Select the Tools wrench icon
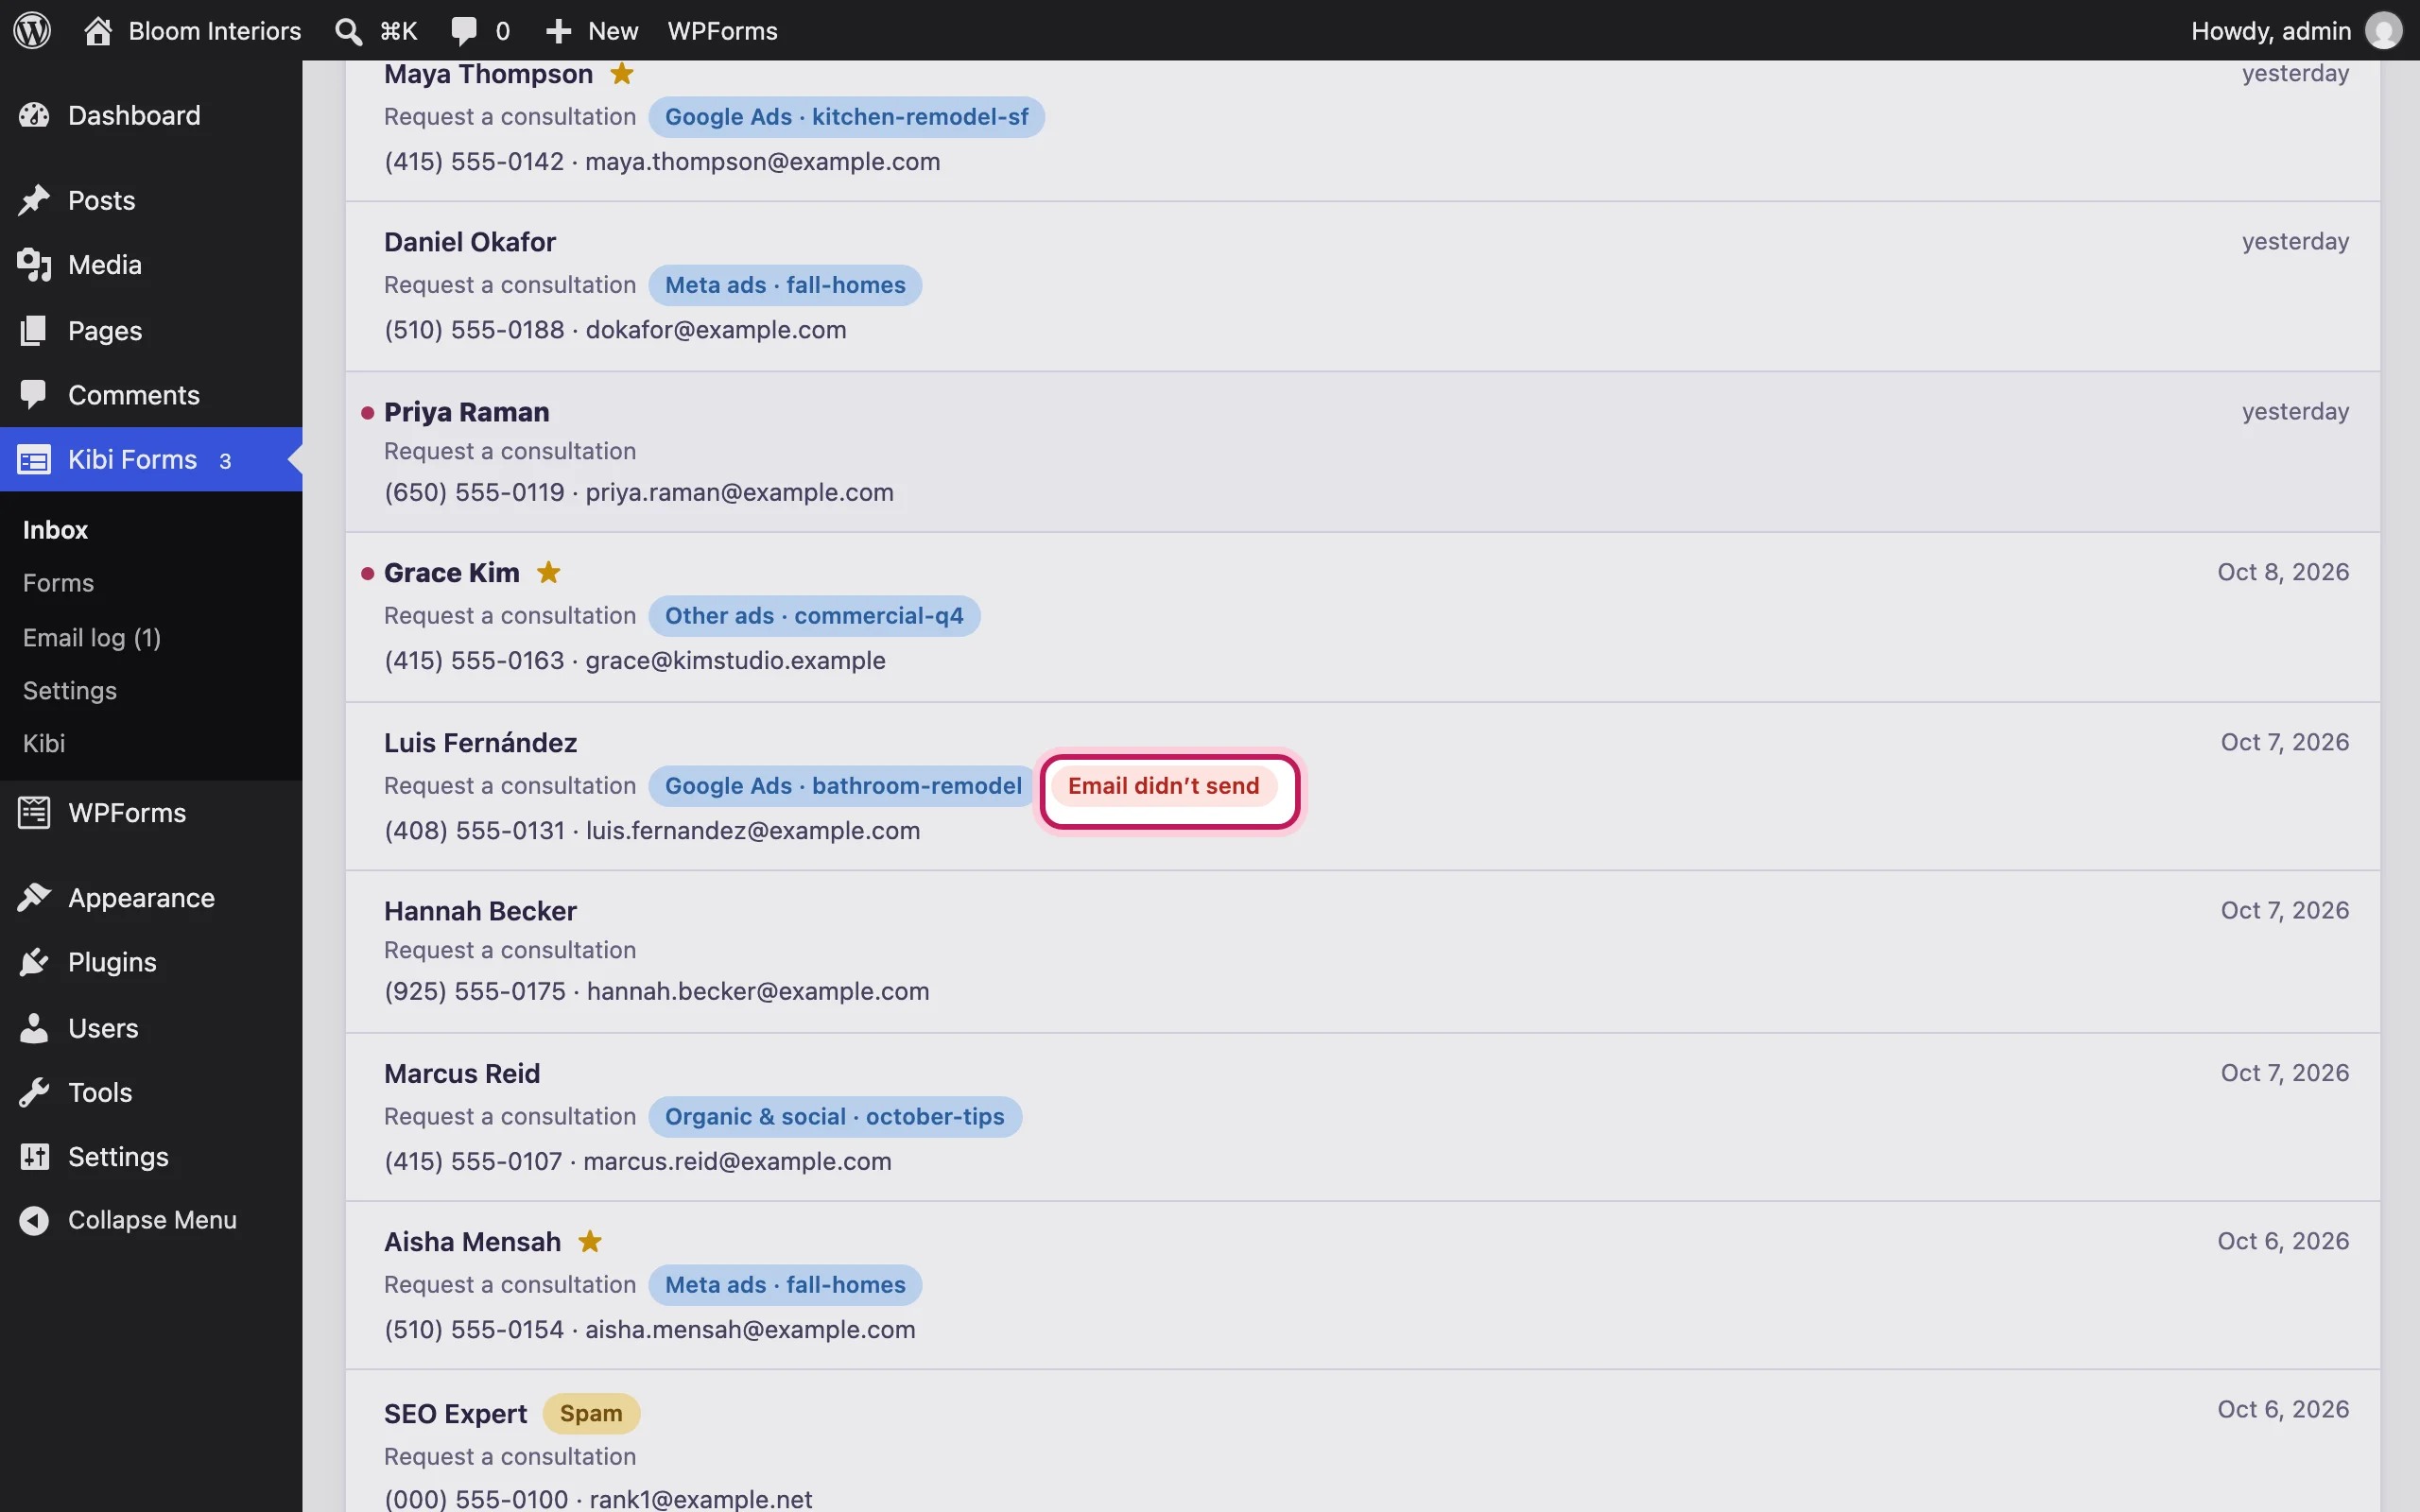This screenshot has height=1512, width=2420. (34, 1092)
